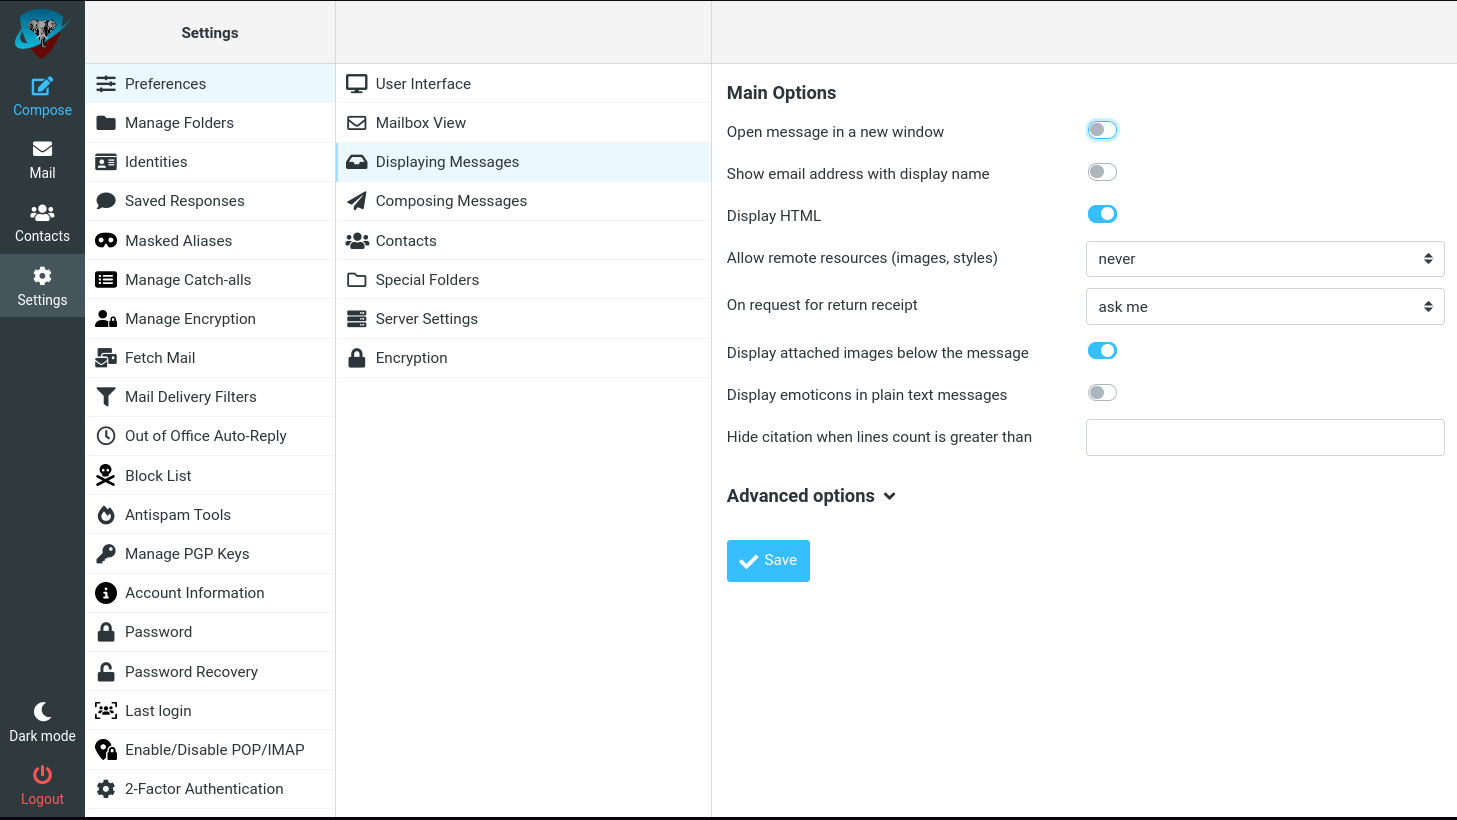Viewport: 1457px width, 820px height.
Task: Click the Enable/Disable POP/IMAP icon
Action: pos(106,750)
